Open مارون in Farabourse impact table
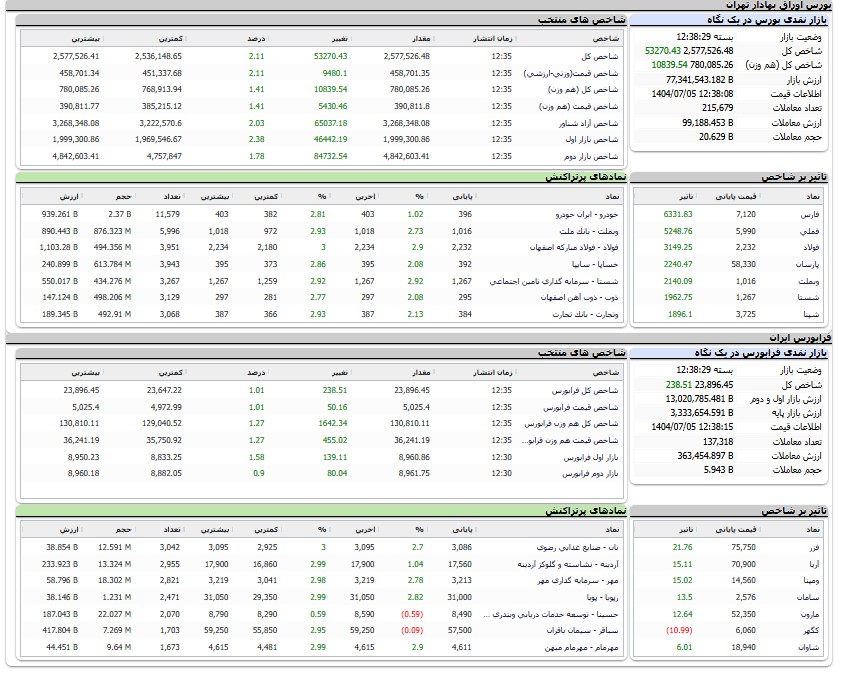Viewport: 844px width, 679px height. pos(810,614)
